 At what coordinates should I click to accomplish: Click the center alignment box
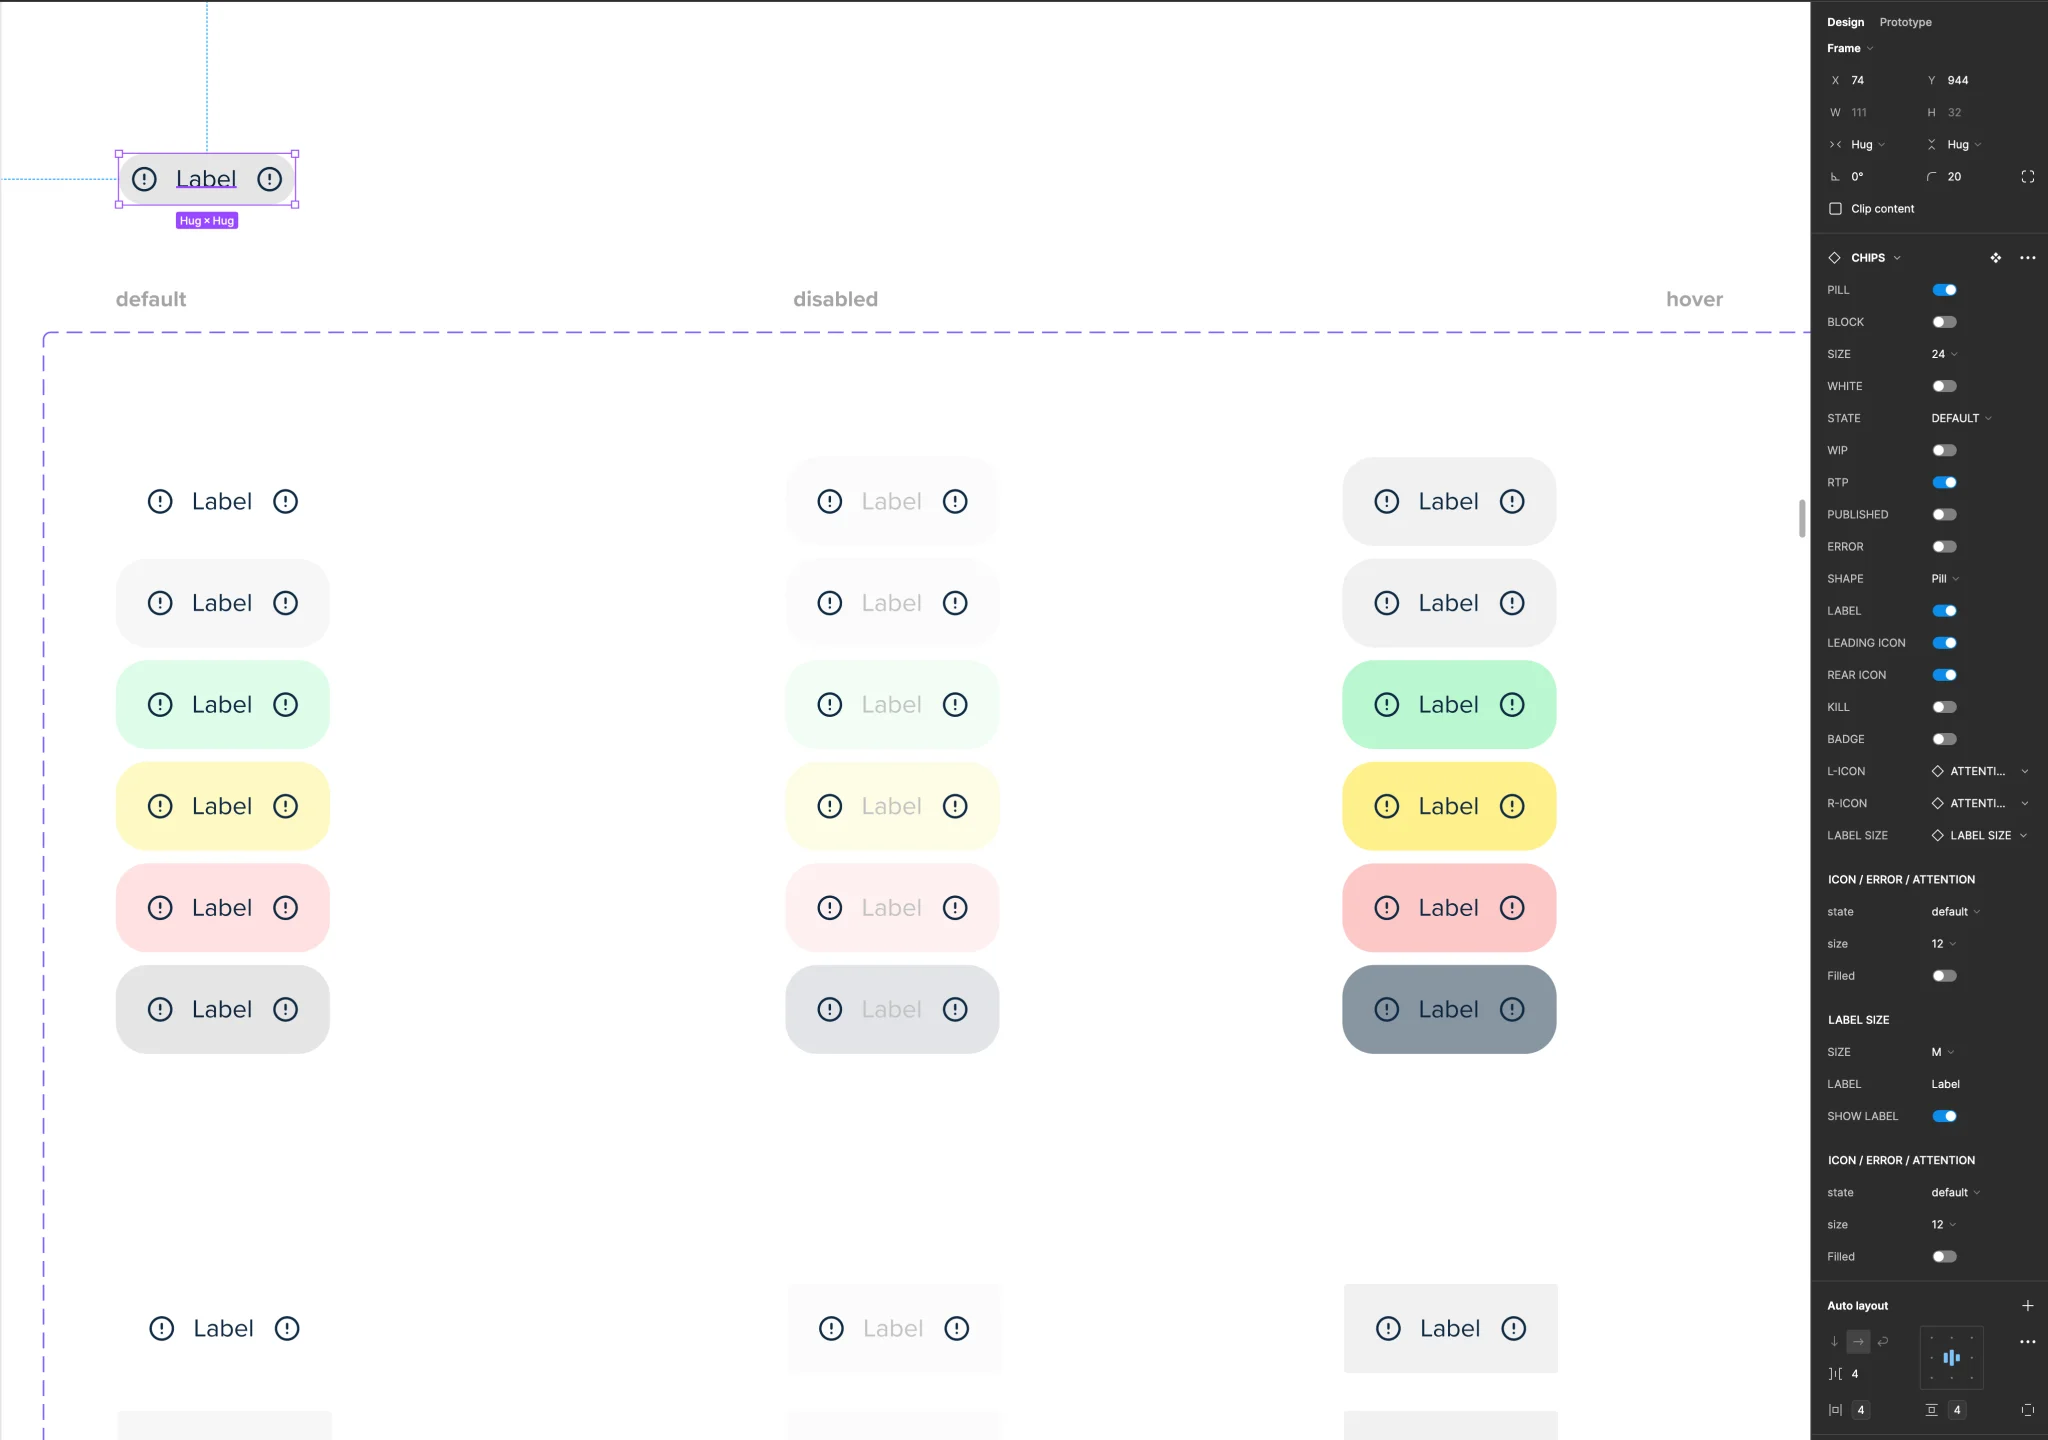click(x=1951, y=1358)
